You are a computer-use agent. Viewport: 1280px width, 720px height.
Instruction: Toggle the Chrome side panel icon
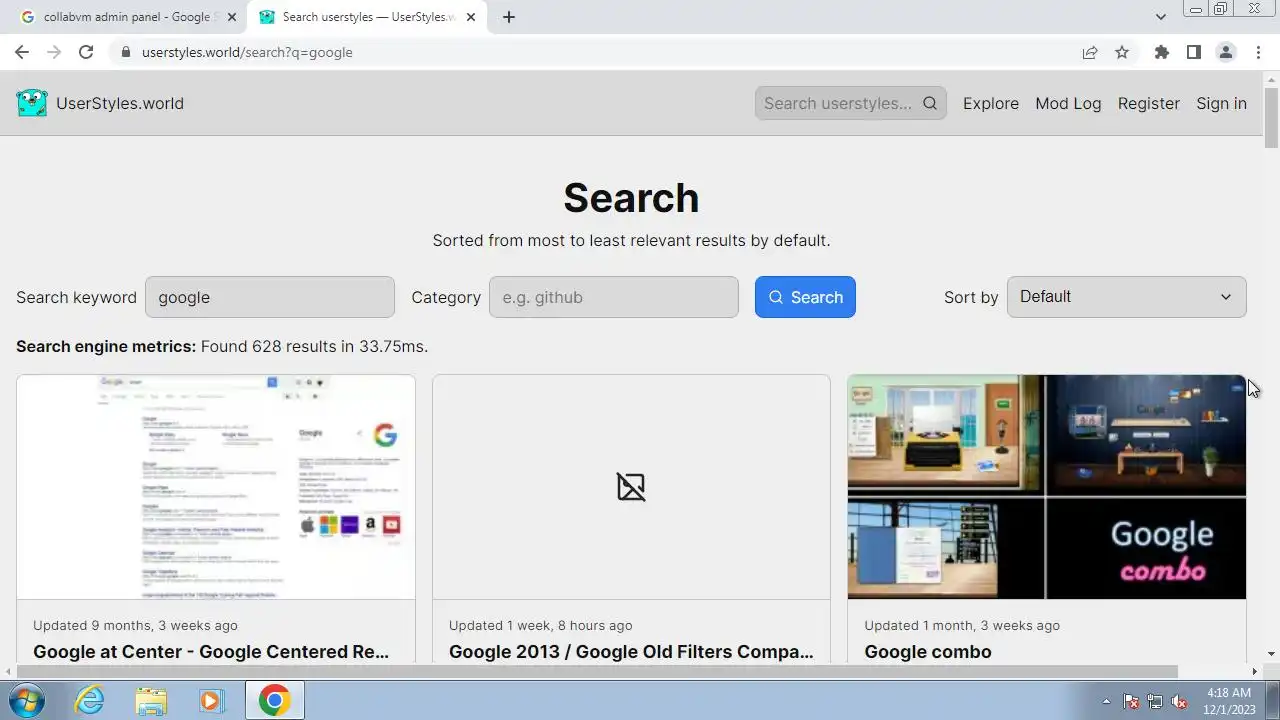[x=1193, y=52]
